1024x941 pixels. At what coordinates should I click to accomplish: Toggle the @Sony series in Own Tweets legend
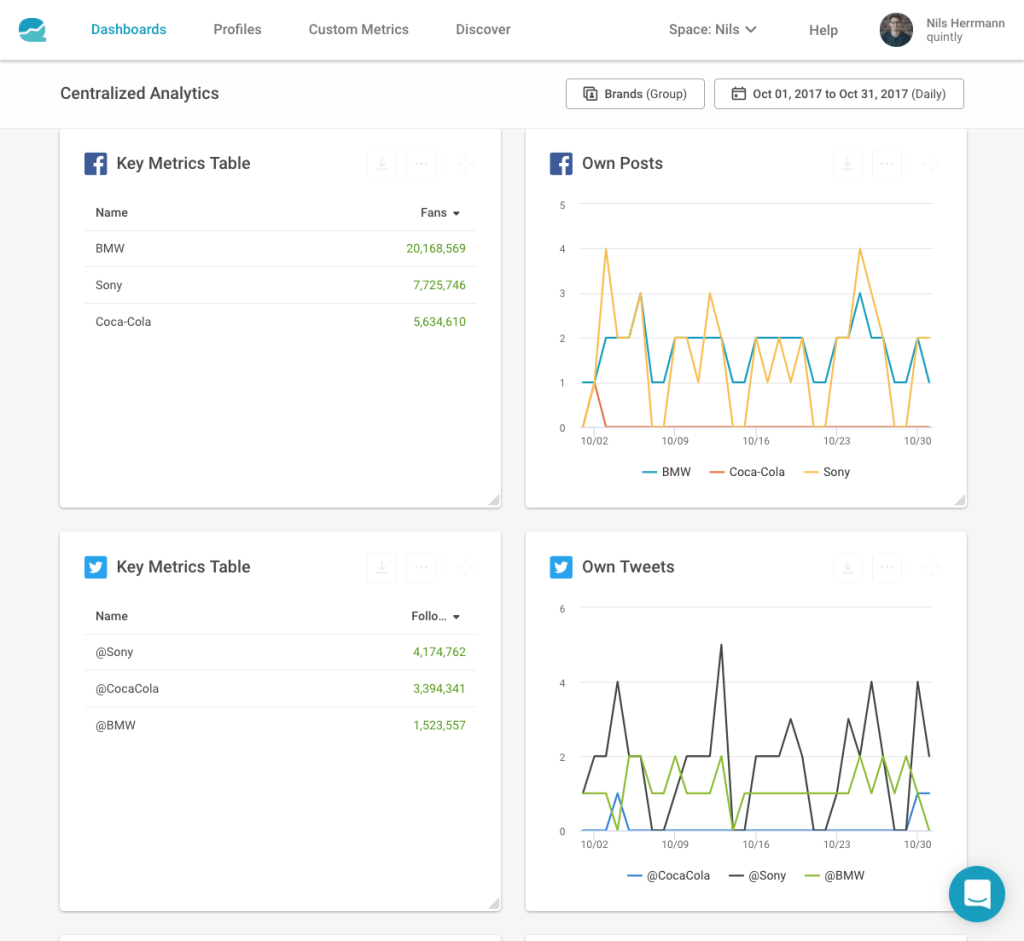click(758, 876)
